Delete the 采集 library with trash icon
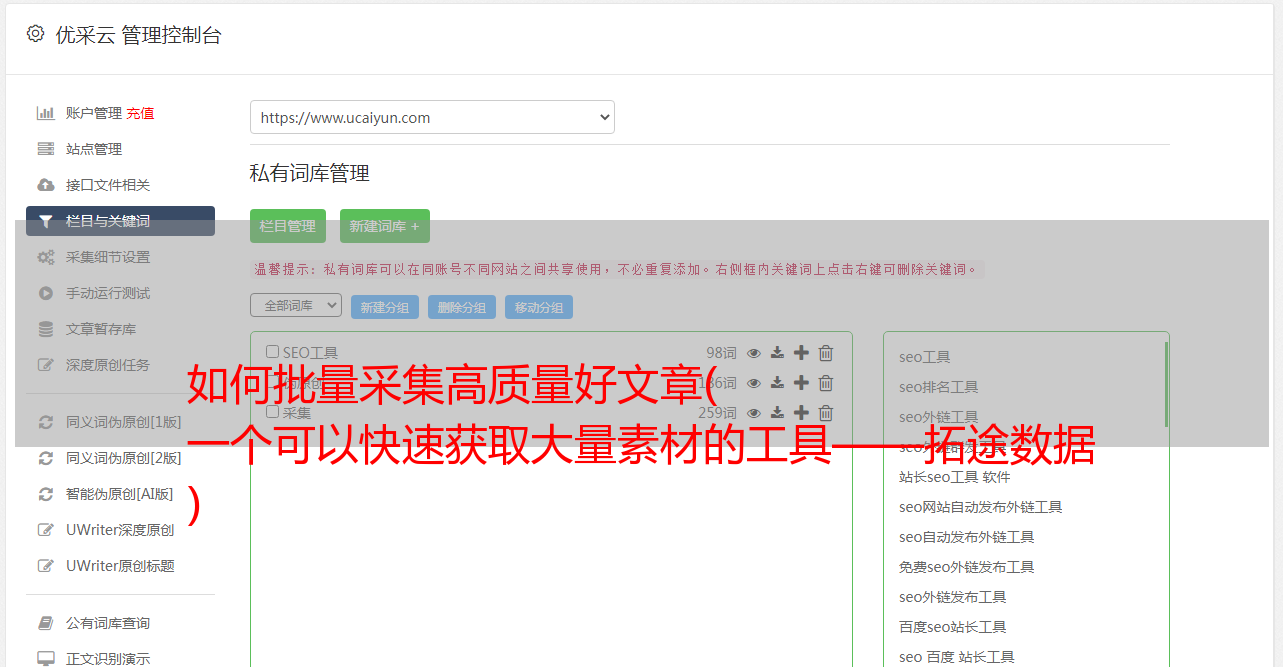 pyautogui.click(x=826, y=413)
